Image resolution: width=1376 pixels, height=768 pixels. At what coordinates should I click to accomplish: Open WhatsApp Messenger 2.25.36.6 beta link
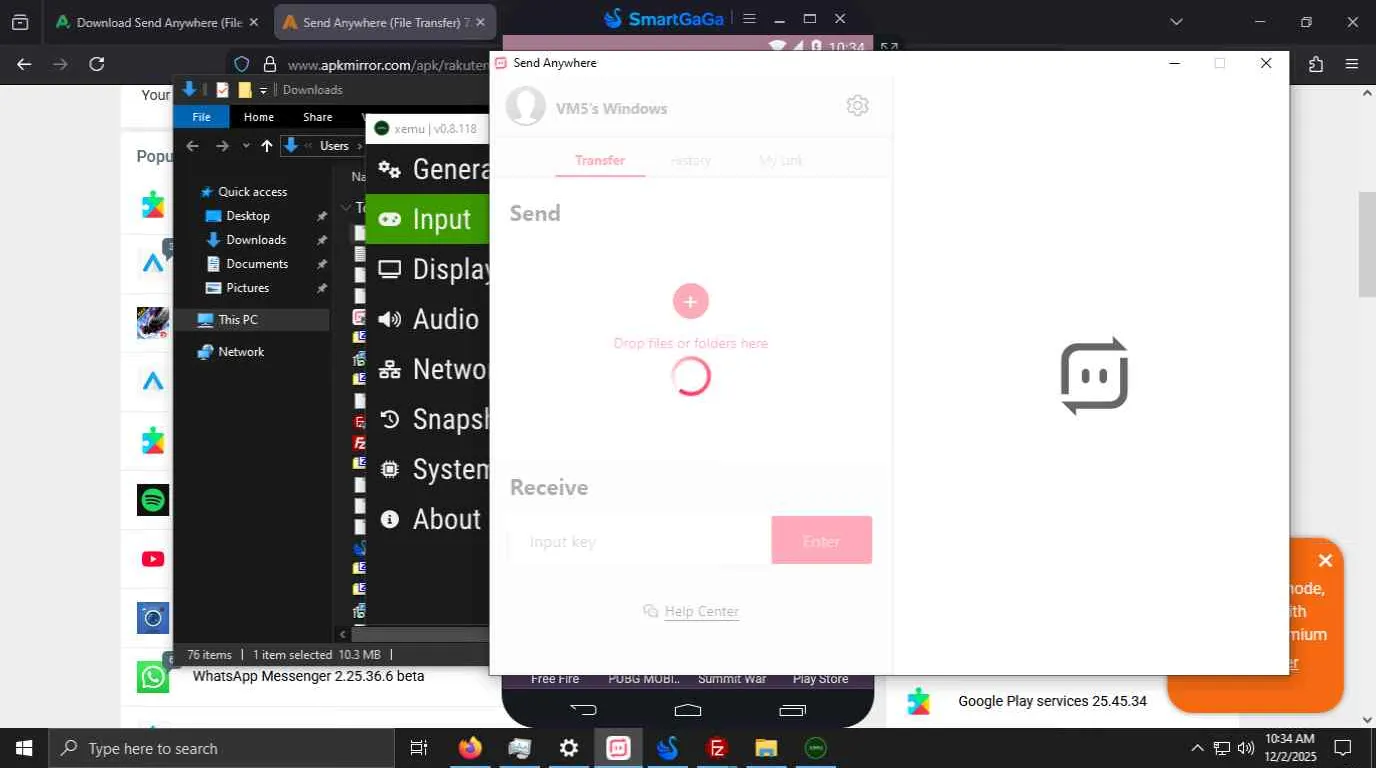point(308,676)
